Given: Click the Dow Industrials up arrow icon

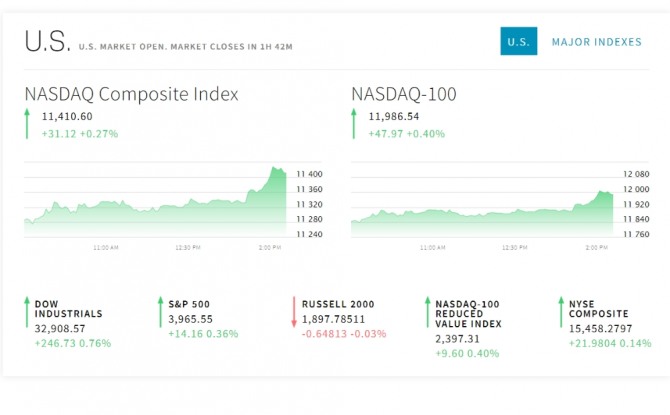Looking at the screenshot, I should 26,318.
